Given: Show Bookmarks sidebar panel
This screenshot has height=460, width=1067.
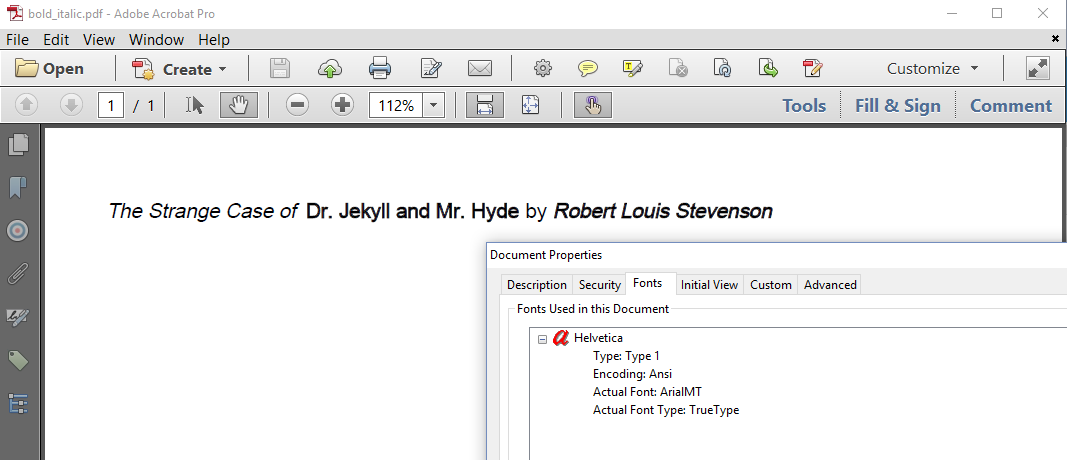Looking at the screenshot, I should pyautogui.click(x=18, y=187).
